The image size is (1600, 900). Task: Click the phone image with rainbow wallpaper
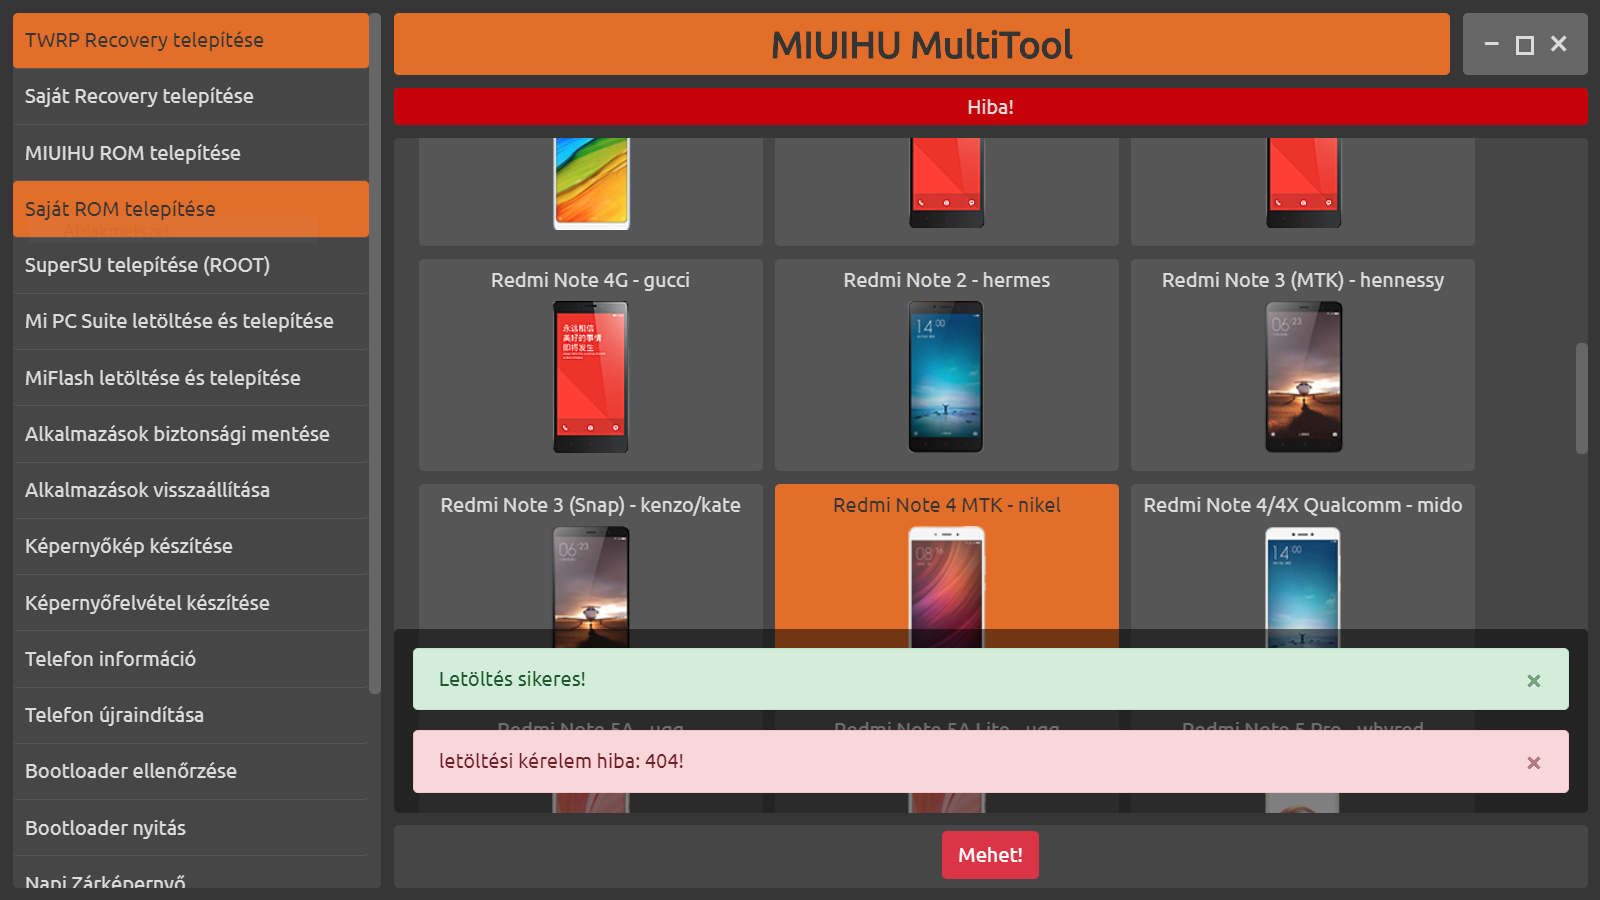(x=592, y=184)
